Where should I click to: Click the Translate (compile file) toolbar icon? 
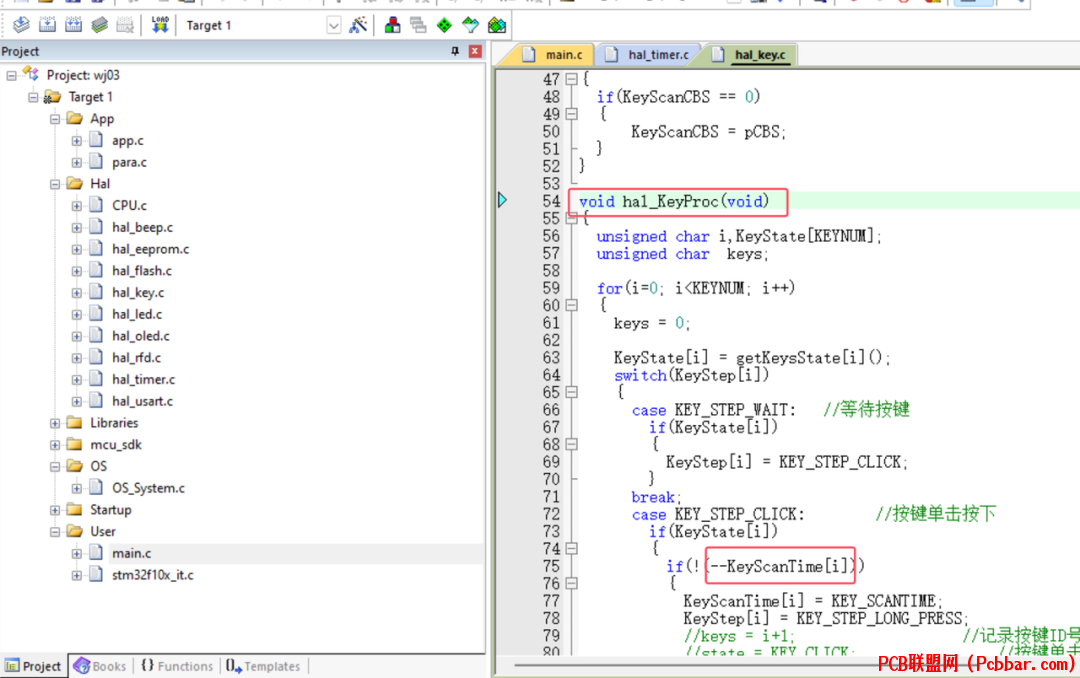21,25
